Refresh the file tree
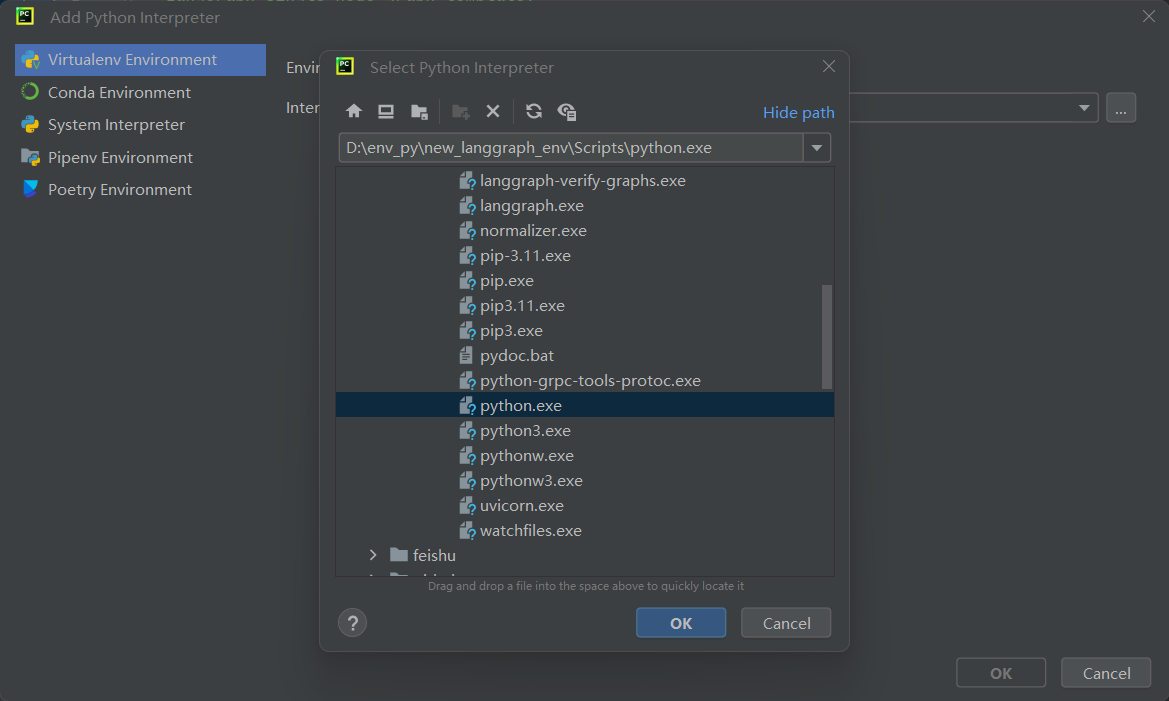 click(534, 111)
